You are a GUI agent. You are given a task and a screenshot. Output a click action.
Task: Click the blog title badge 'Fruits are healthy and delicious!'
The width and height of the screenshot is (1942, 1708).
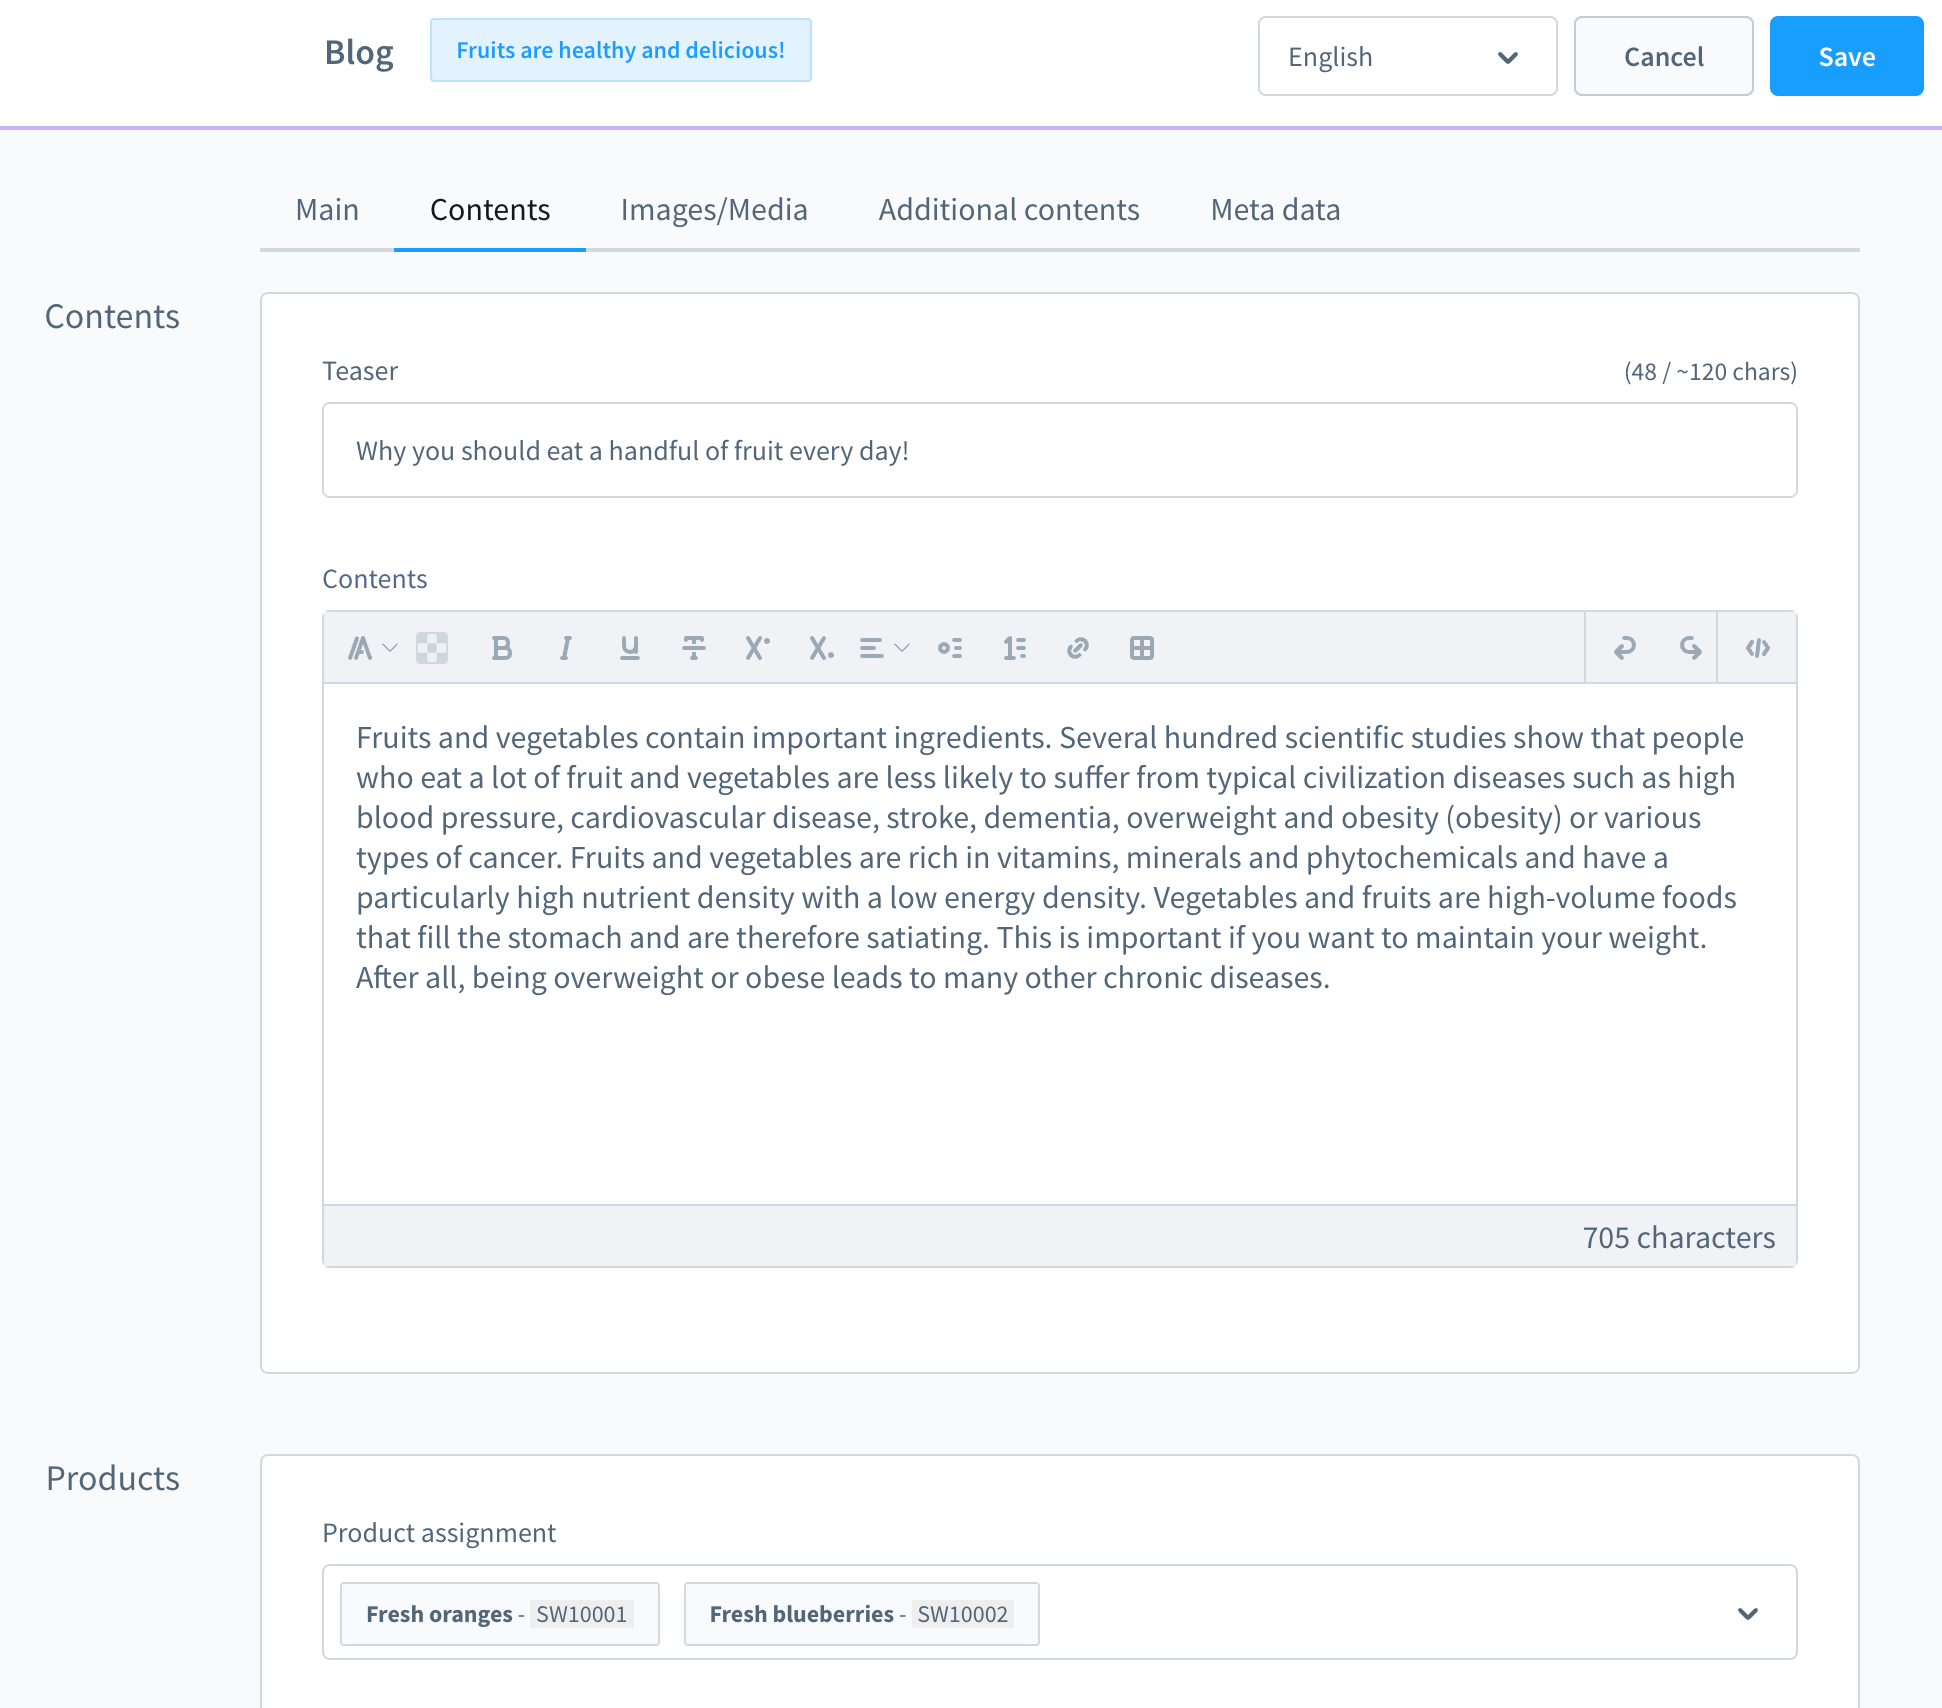pyautogui.click(x=620, y=50)
